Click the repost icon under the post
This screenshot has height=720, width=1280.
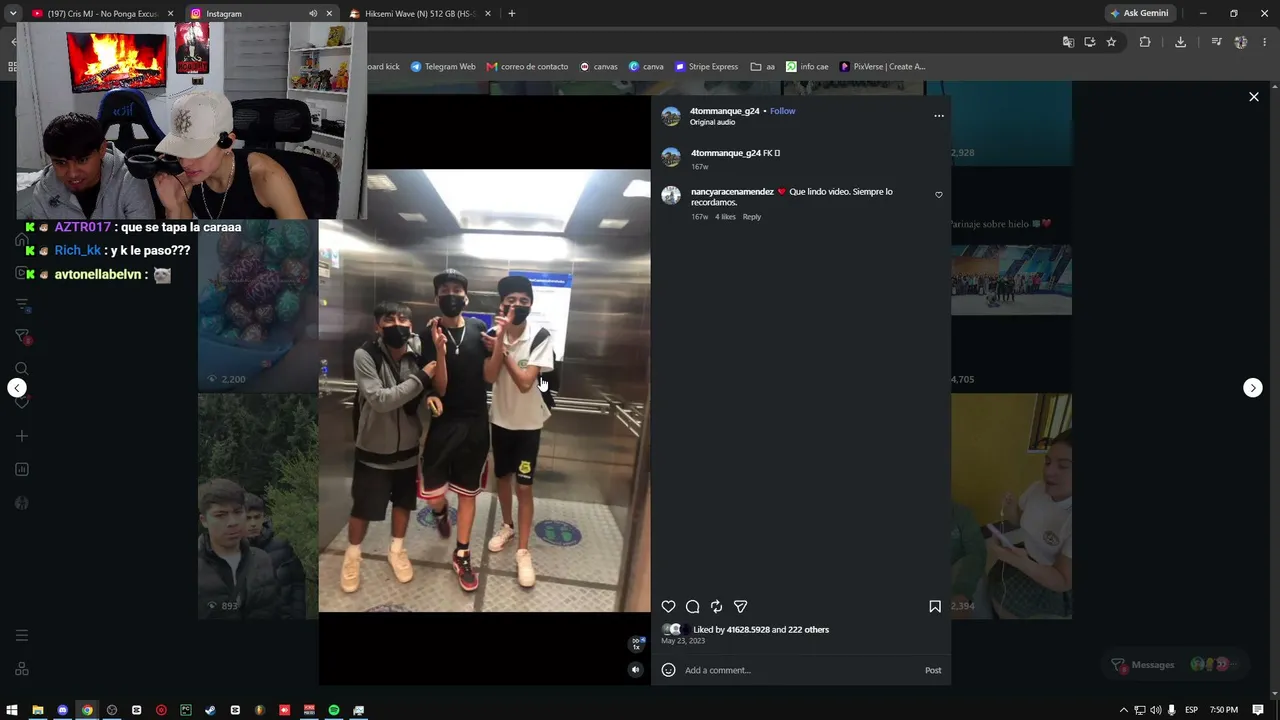tap(716, 606)
